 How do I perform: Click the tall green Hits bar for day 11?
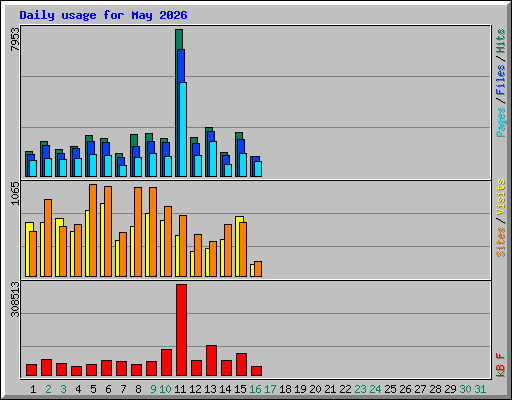click(179, 39)
